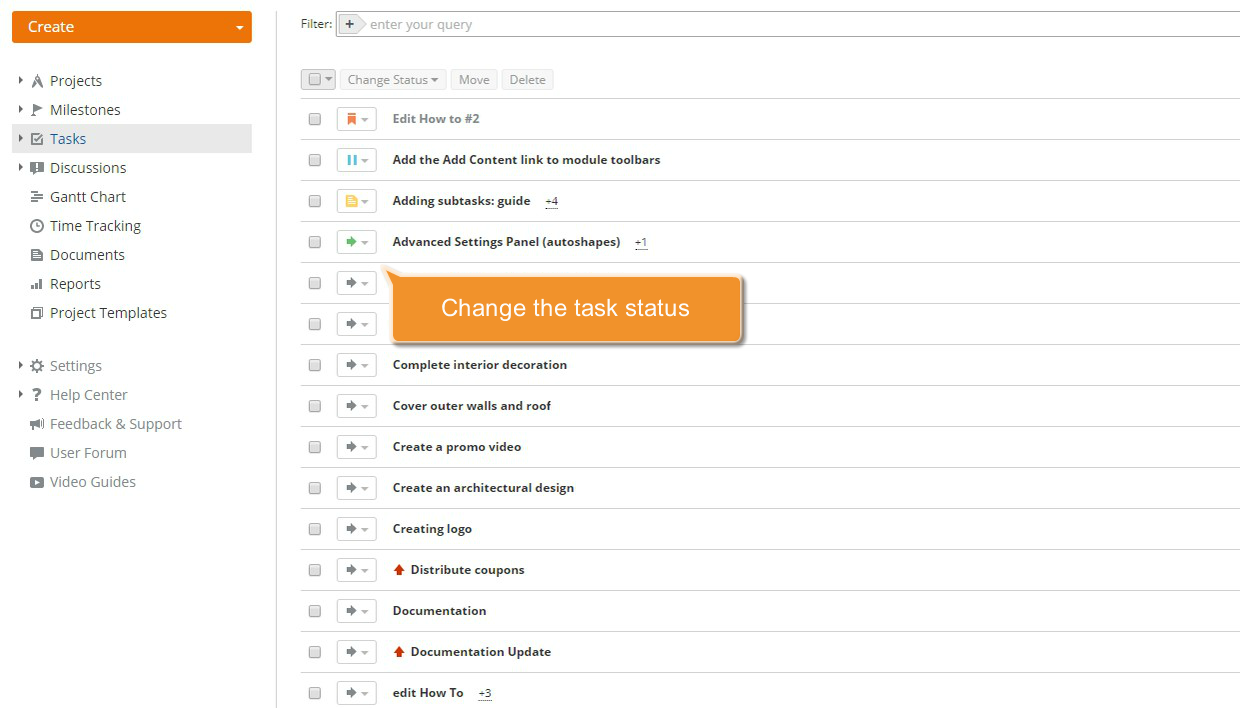1240x708 pixels.
Task: Open the Reports section
Action: [75, 283]
